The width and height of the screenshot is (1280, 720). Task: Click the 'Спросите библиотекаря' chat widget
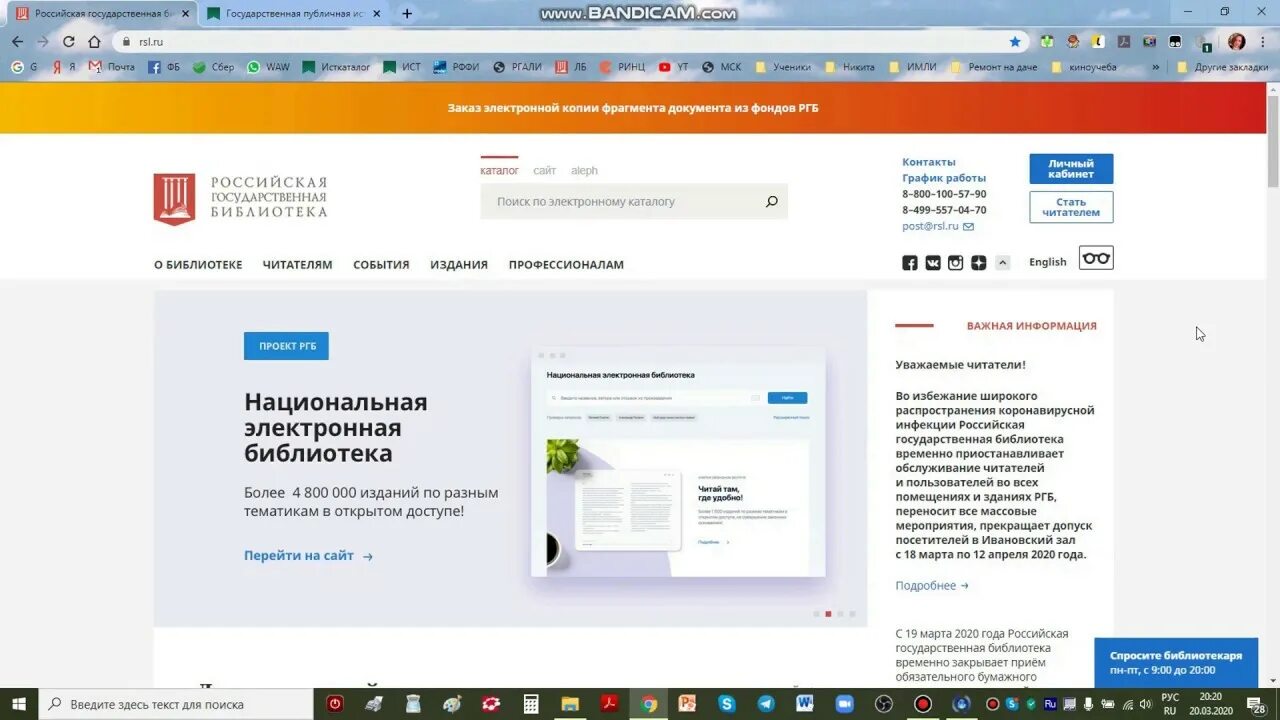click(1176, 663)
